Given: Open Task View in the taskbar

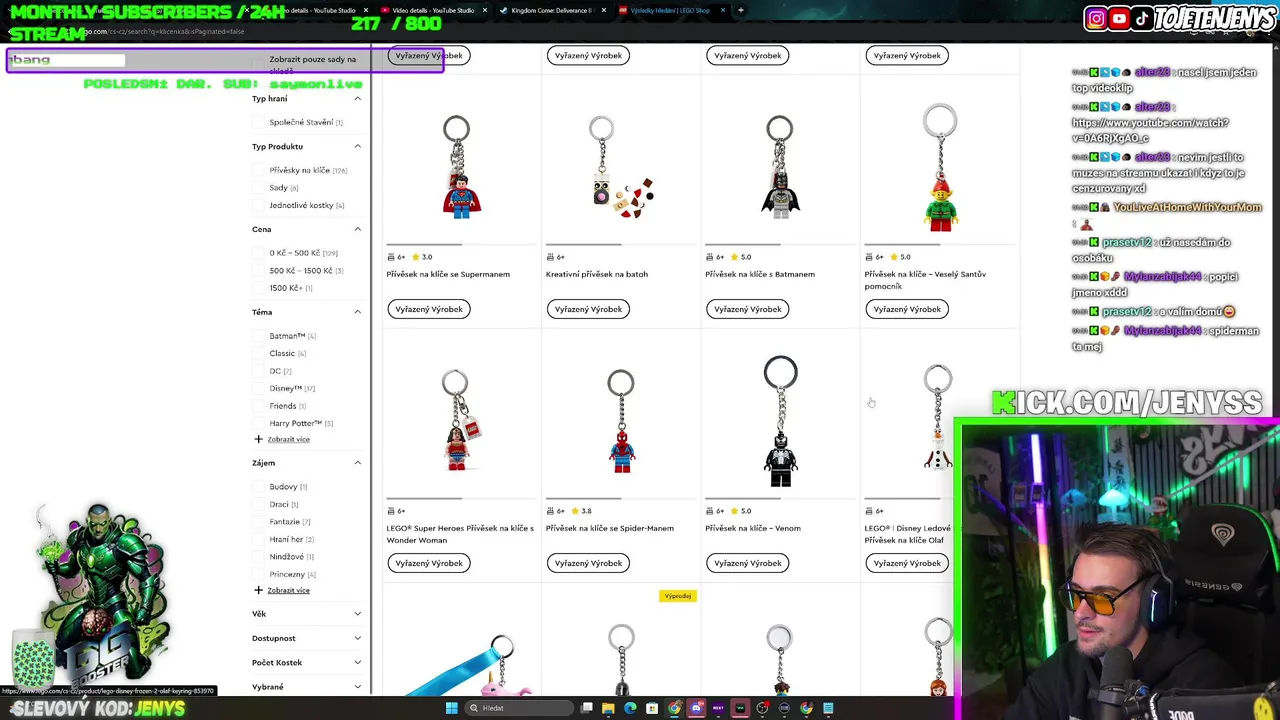Looking at the screenshot, I should (x=585, y=708).
